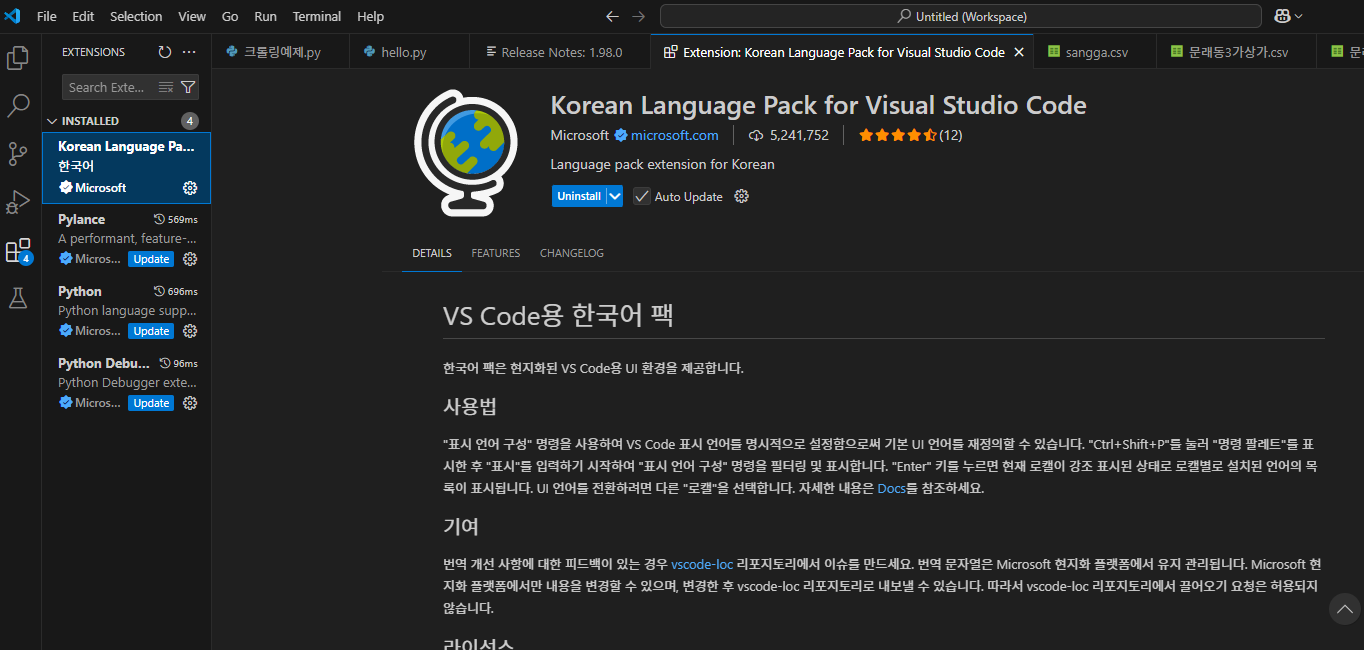Open the Source Control view

18,154
